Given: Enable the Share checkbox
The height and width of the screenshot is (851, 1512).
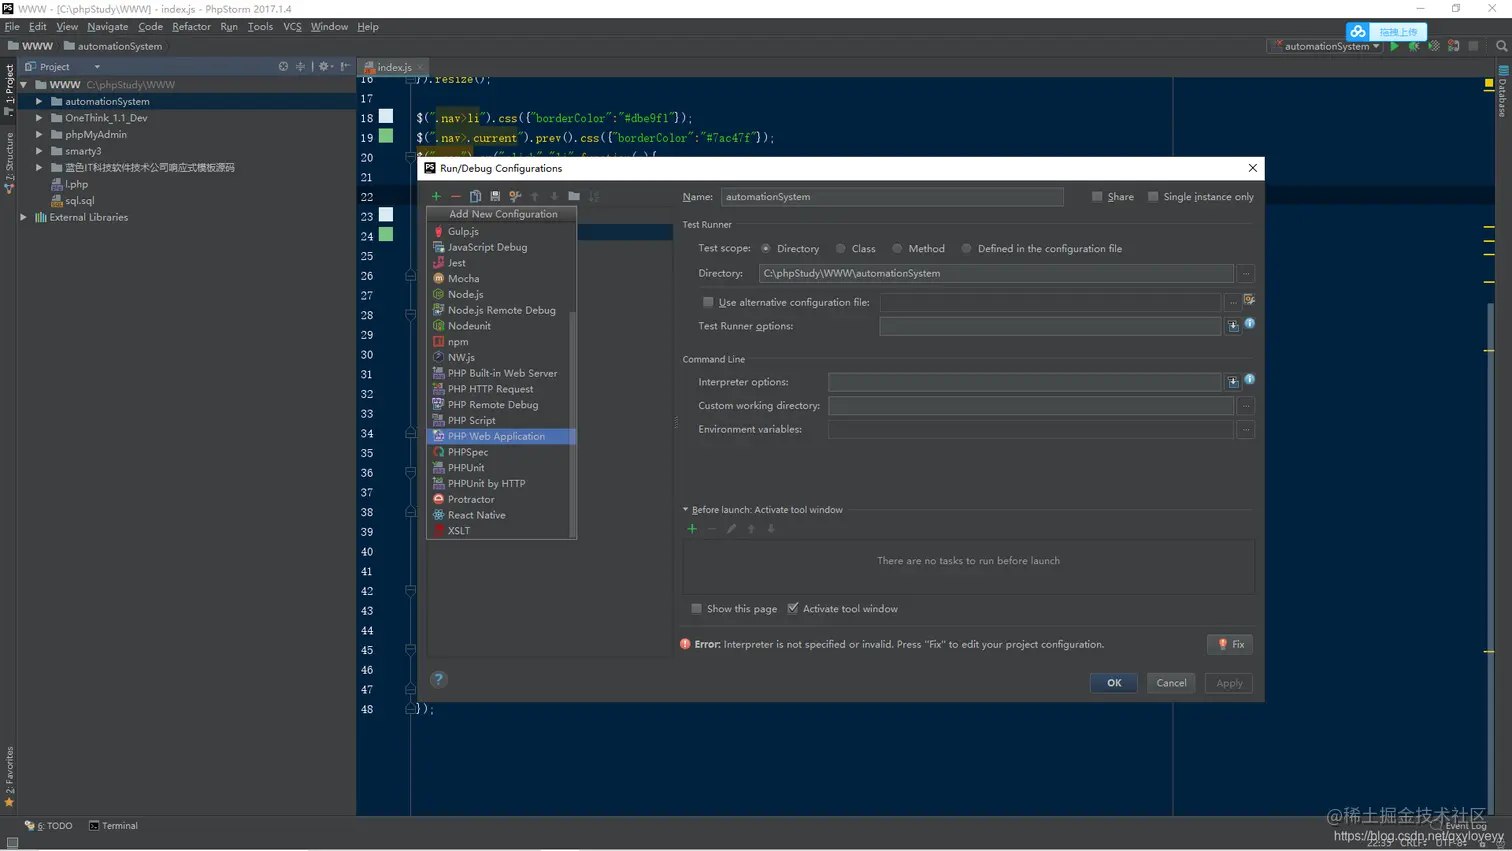Looking at the screenshot, I should tap(1097, 197).
